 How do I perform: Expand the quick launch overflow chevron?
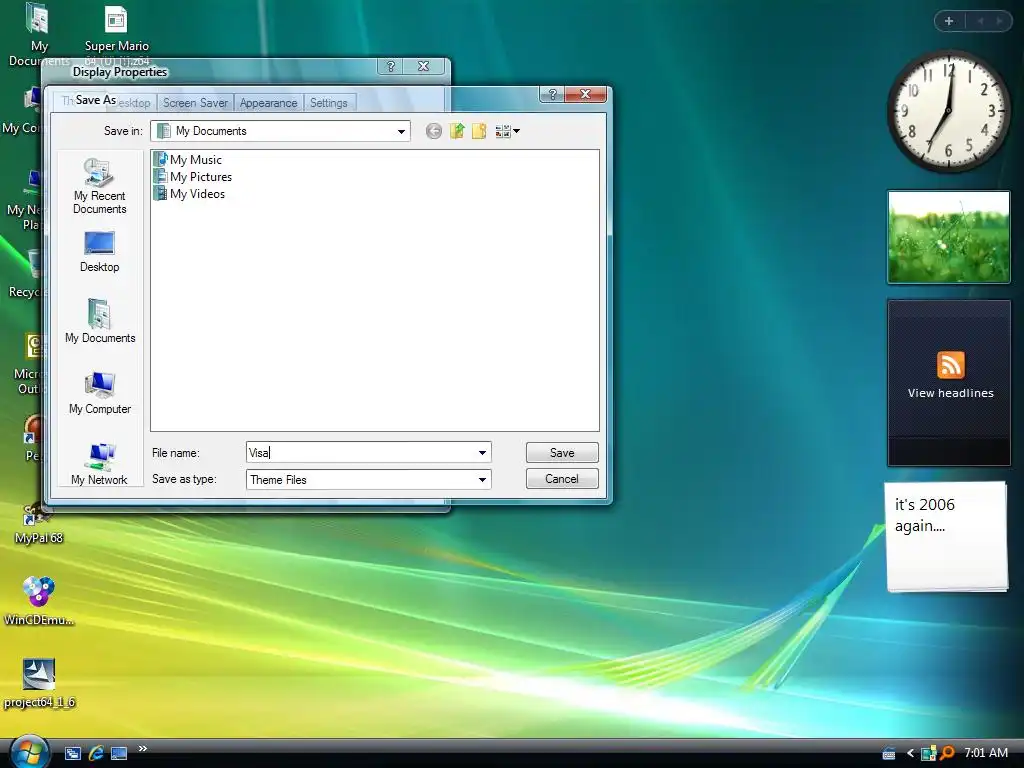(x=142, y=748)
